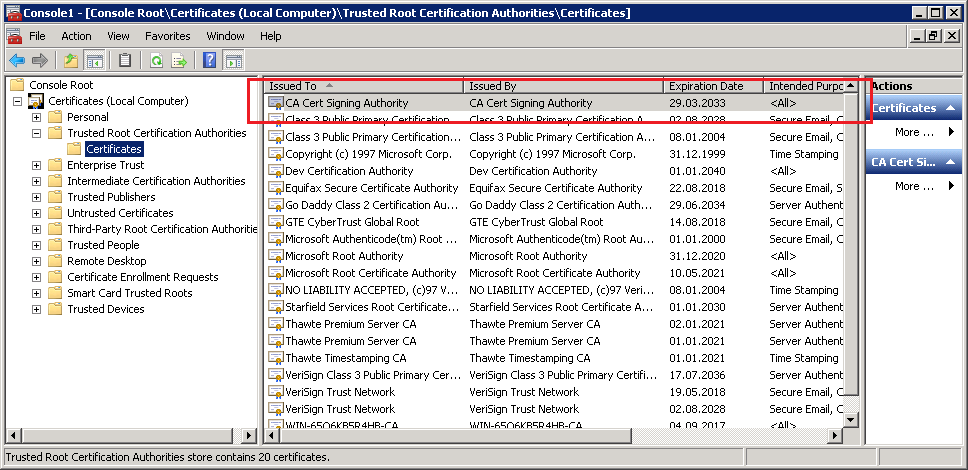This screenshot has width=968, height=470.
Task: Click certificate icon of Copyright (c) 1997 Microsoft Corp.
Action: (x=275, y=154)
